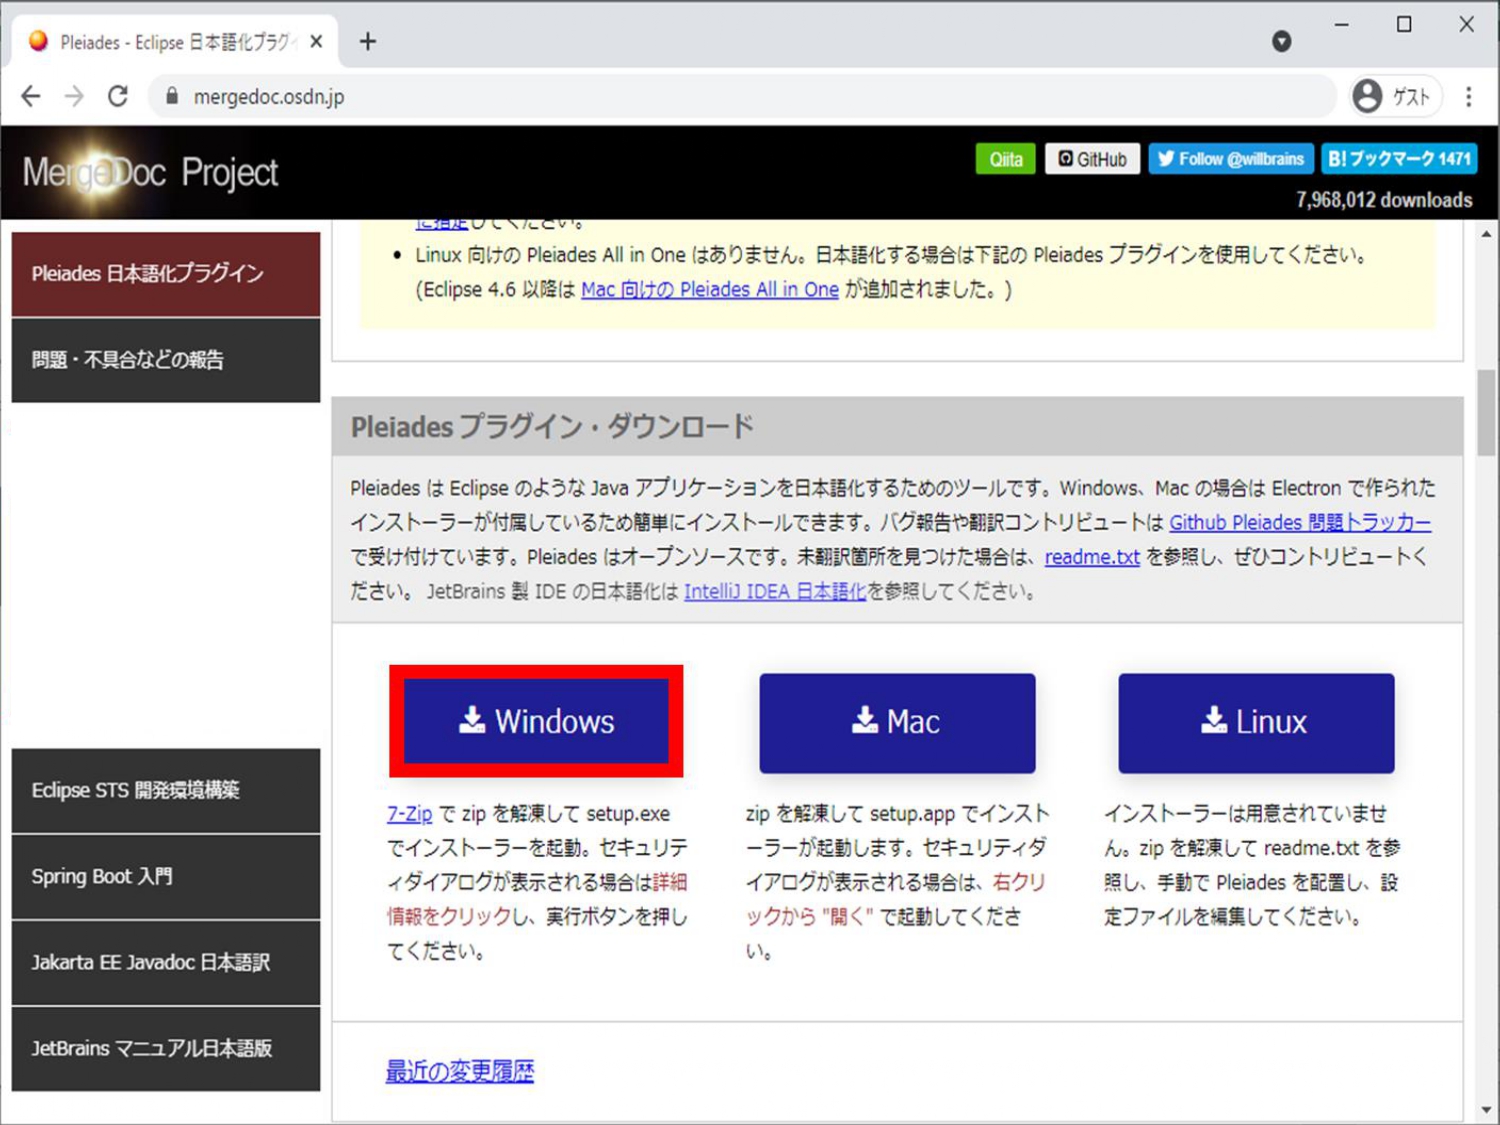This screenshot has height=1125, width=1500.
Task: Reload the page with the refresh icon
Action: click(117, 96)
